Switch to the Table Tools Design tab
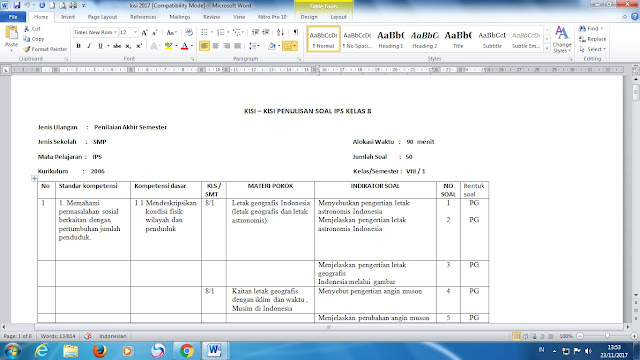Screen dimensions: 640x360 pyautogui.click(x=309, y=17)
